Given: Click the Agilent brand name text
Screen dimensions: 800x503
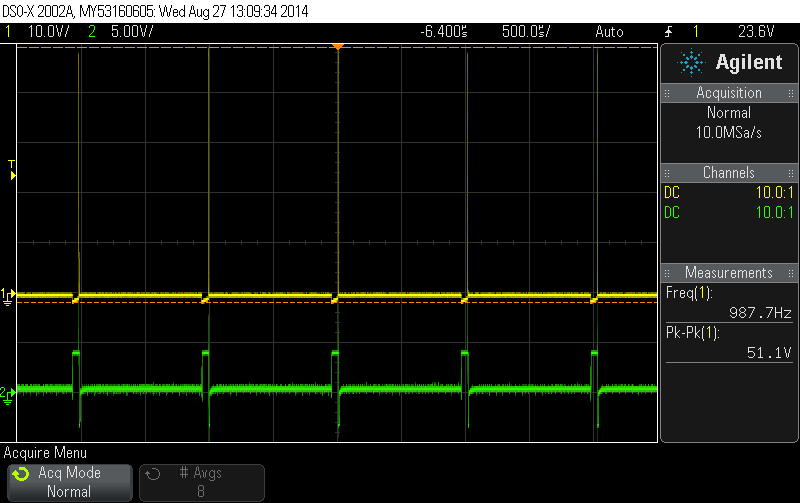Looking at the screenshot, I should (x=748, y=62).
